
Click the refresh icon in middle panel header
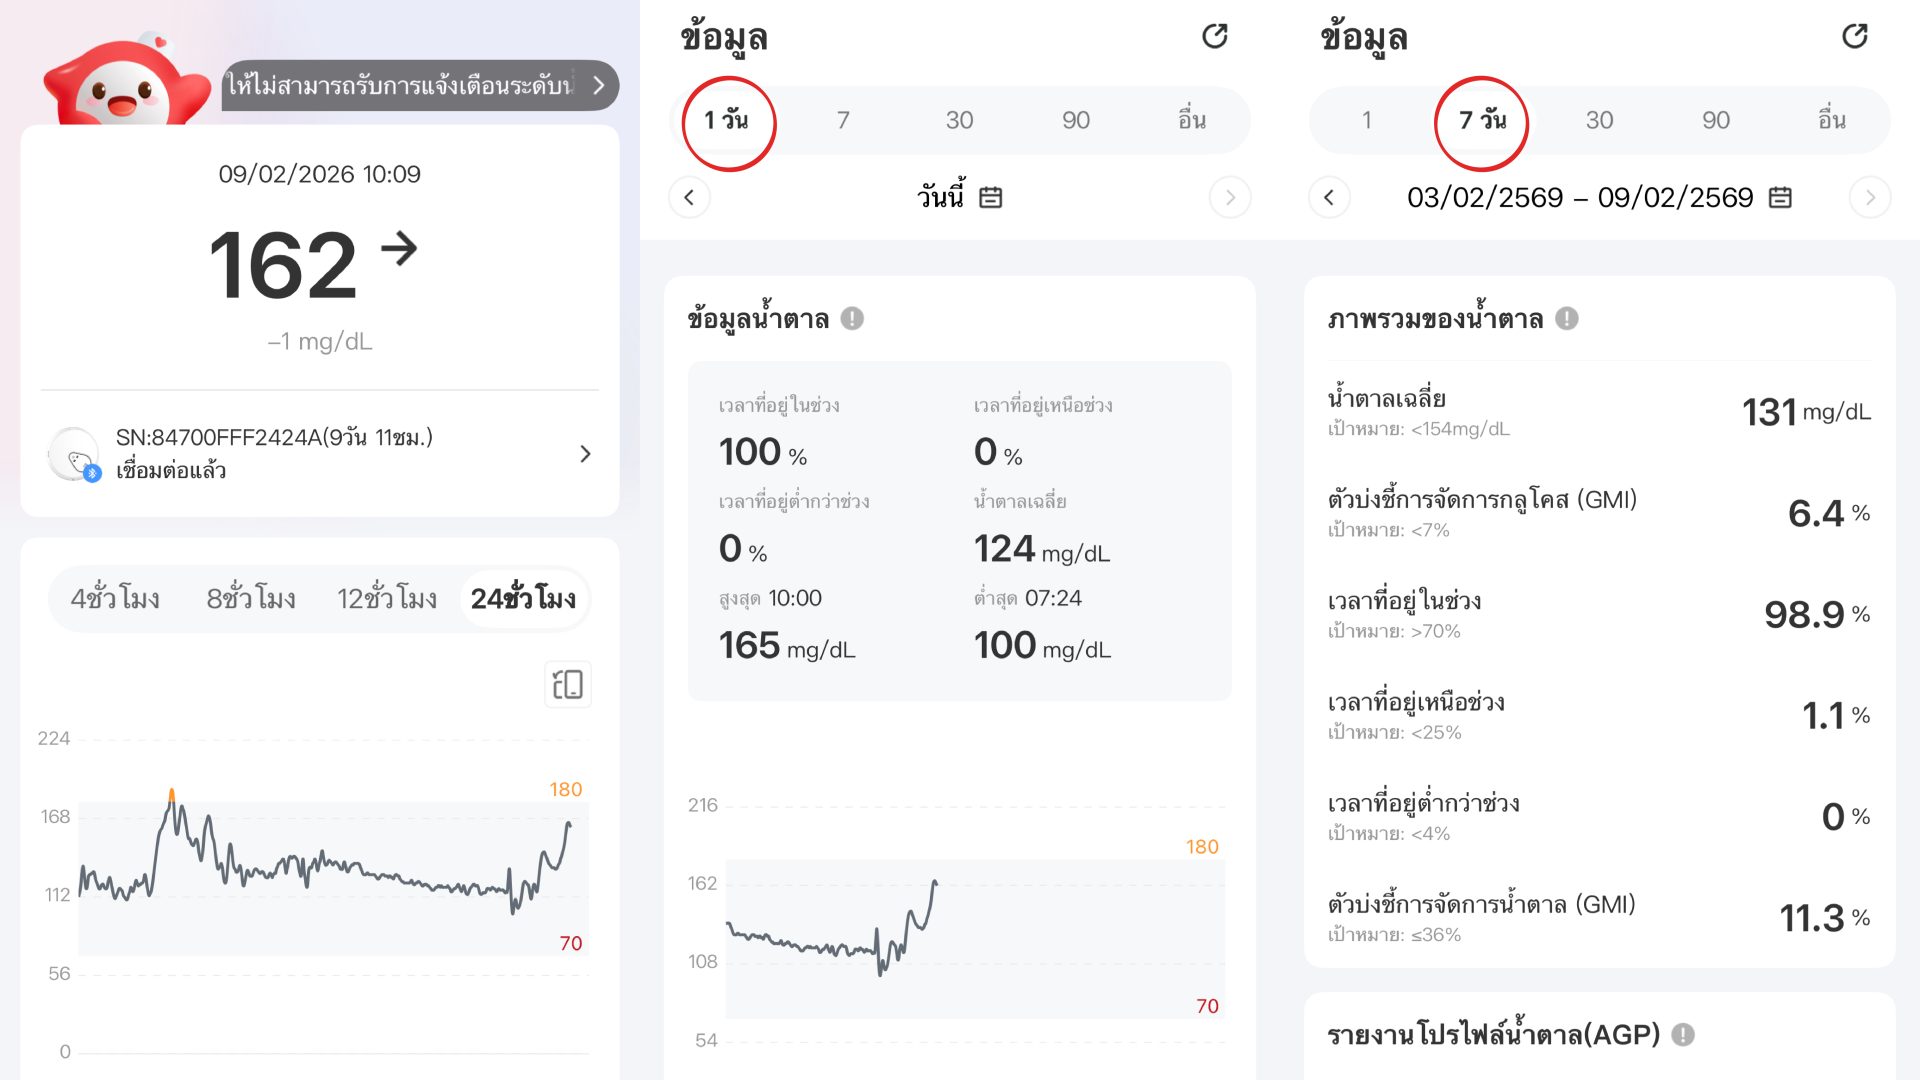[1214, 37]
